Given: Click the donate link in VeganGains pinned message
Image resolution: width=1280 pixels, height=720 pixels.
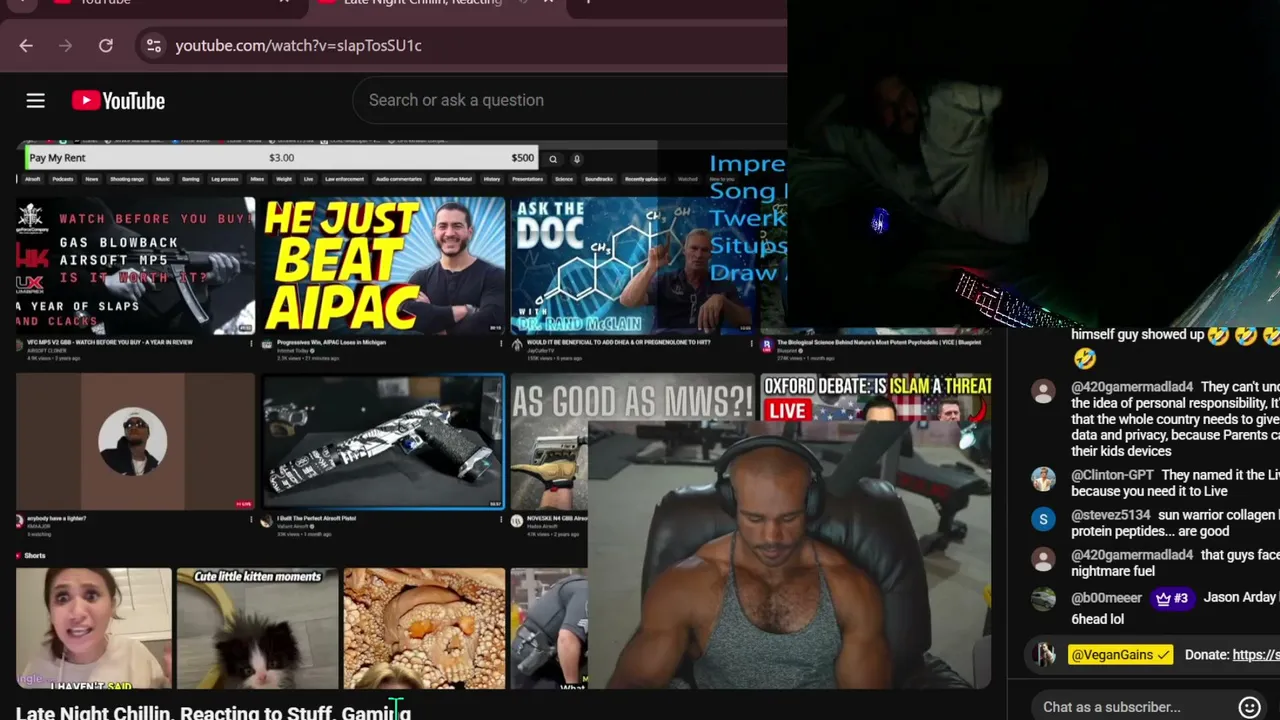Looking at the screenshot, I should click(x=1256, y=655).
